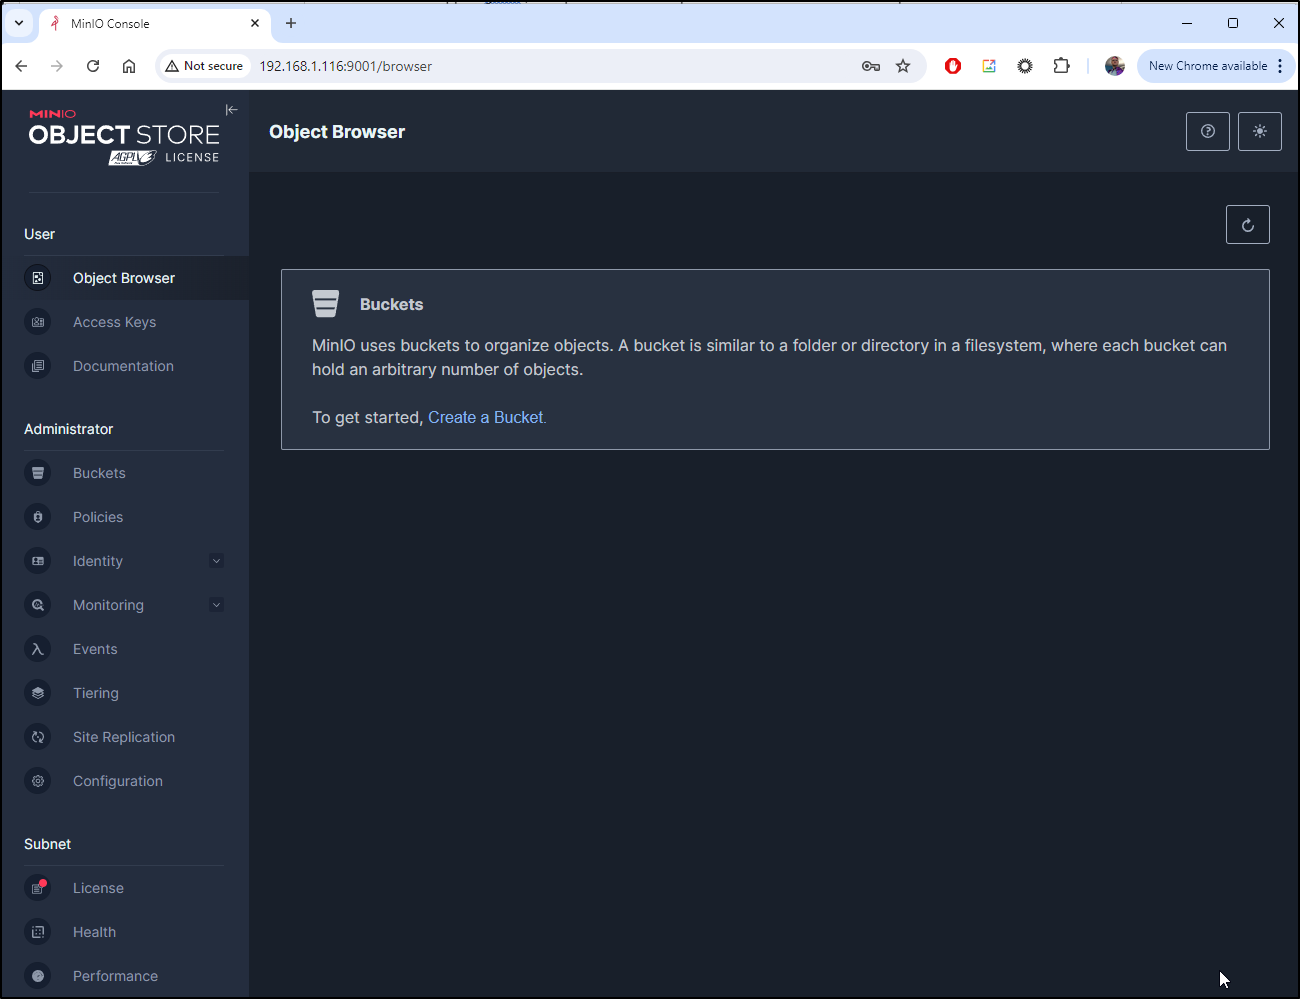The height and width of the screenshot is (999, 1300).
Task: Refresh the bucket list
Action: coord(1248,225)
